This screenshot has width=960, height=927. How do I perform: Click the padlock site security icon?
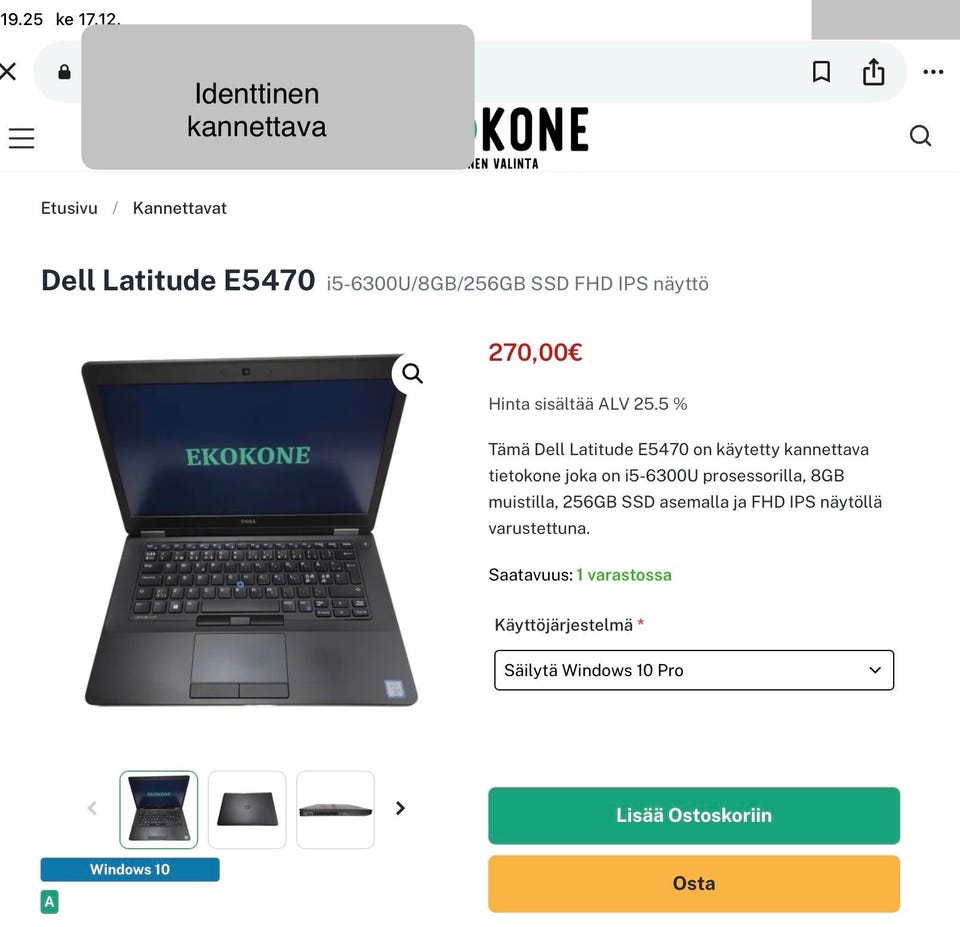[64, 72]
